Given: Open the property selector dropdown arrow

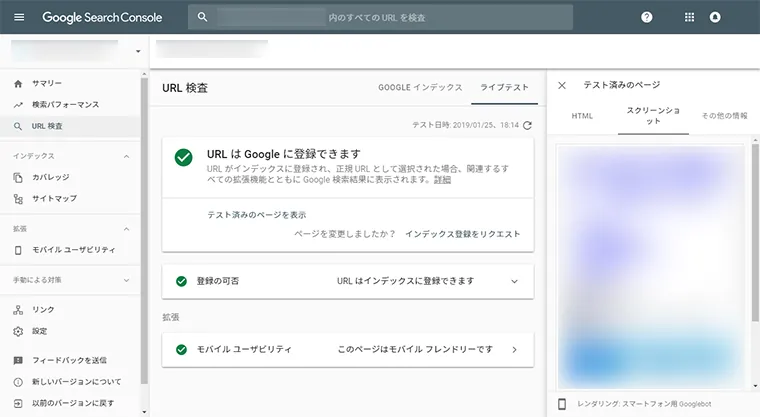Looking at the screenshot, I should 138,51.
